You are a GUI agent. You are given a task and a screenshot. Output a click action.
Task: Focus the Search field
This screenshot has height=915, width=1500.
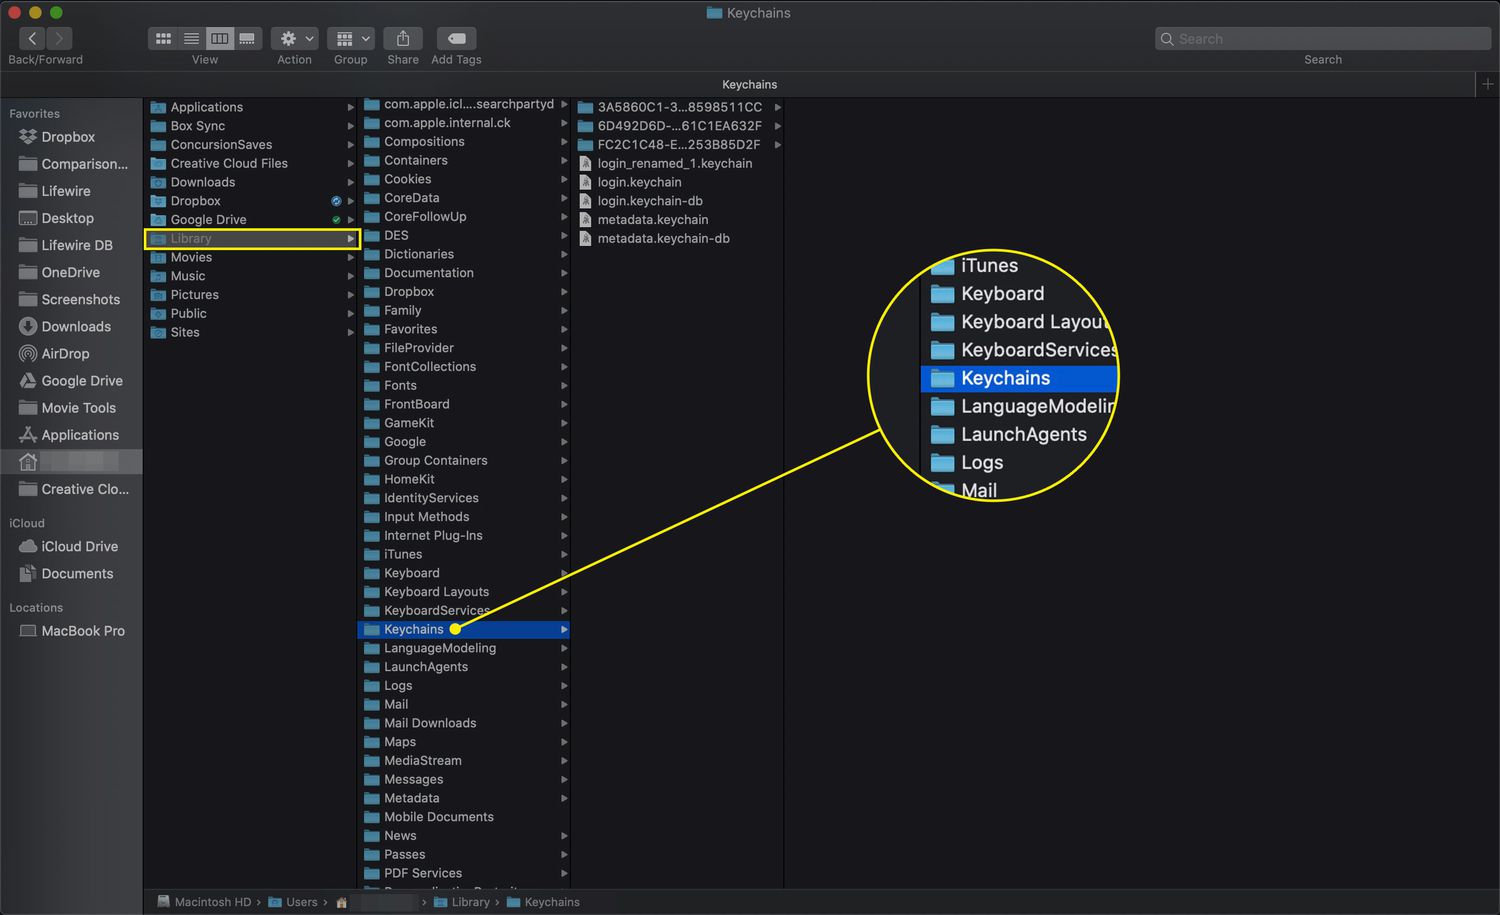(x=1323, y=39)
